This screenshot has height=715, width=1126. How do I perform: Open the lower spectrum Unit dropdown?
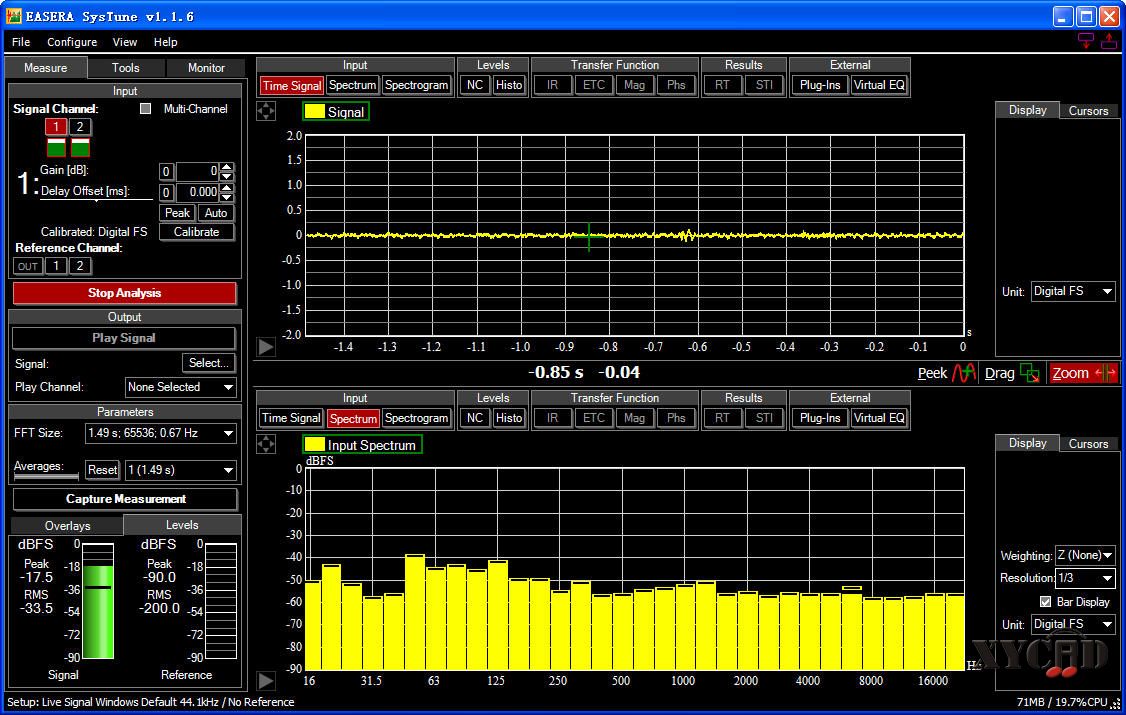pyautogui.click(x=1073, y=624)
